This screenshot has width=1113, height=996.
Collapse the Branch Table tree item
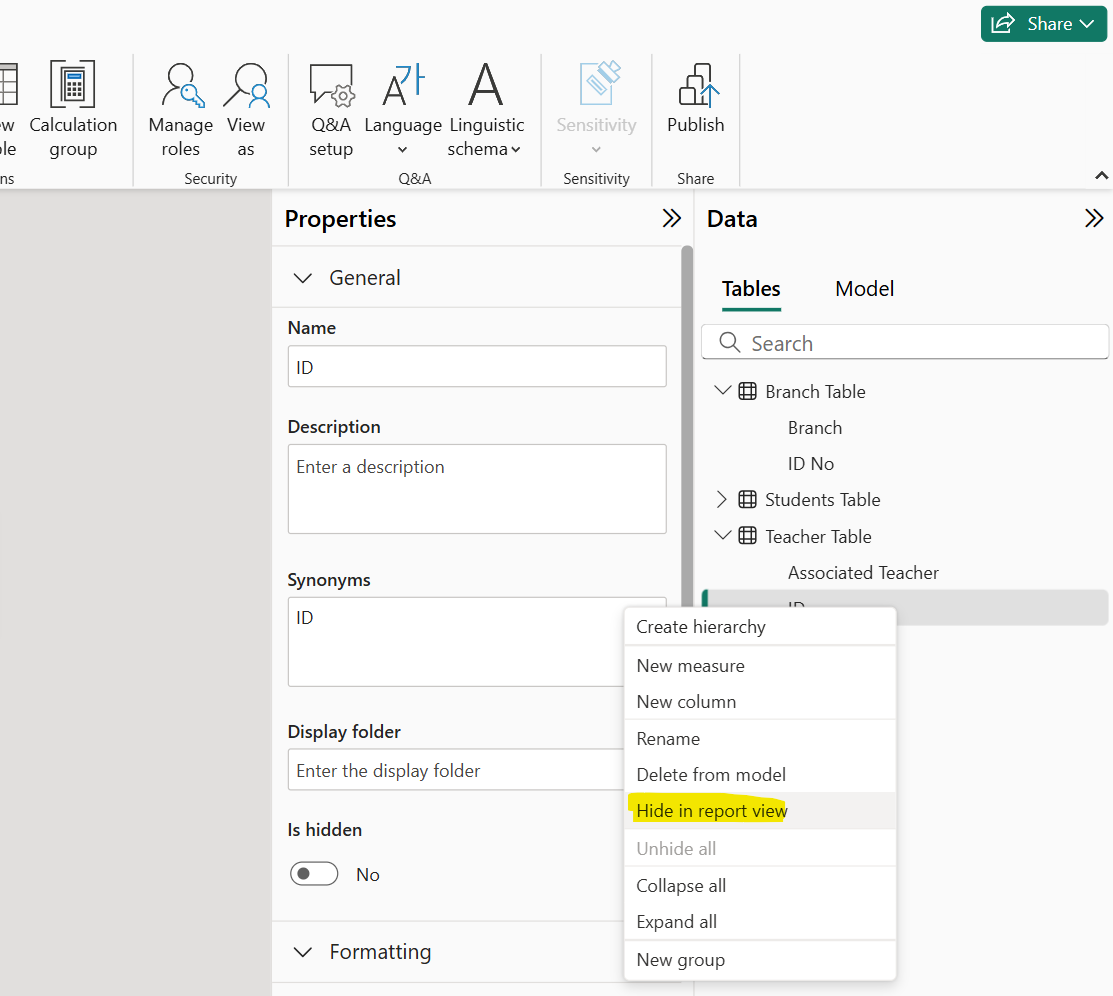coord(723,390)
